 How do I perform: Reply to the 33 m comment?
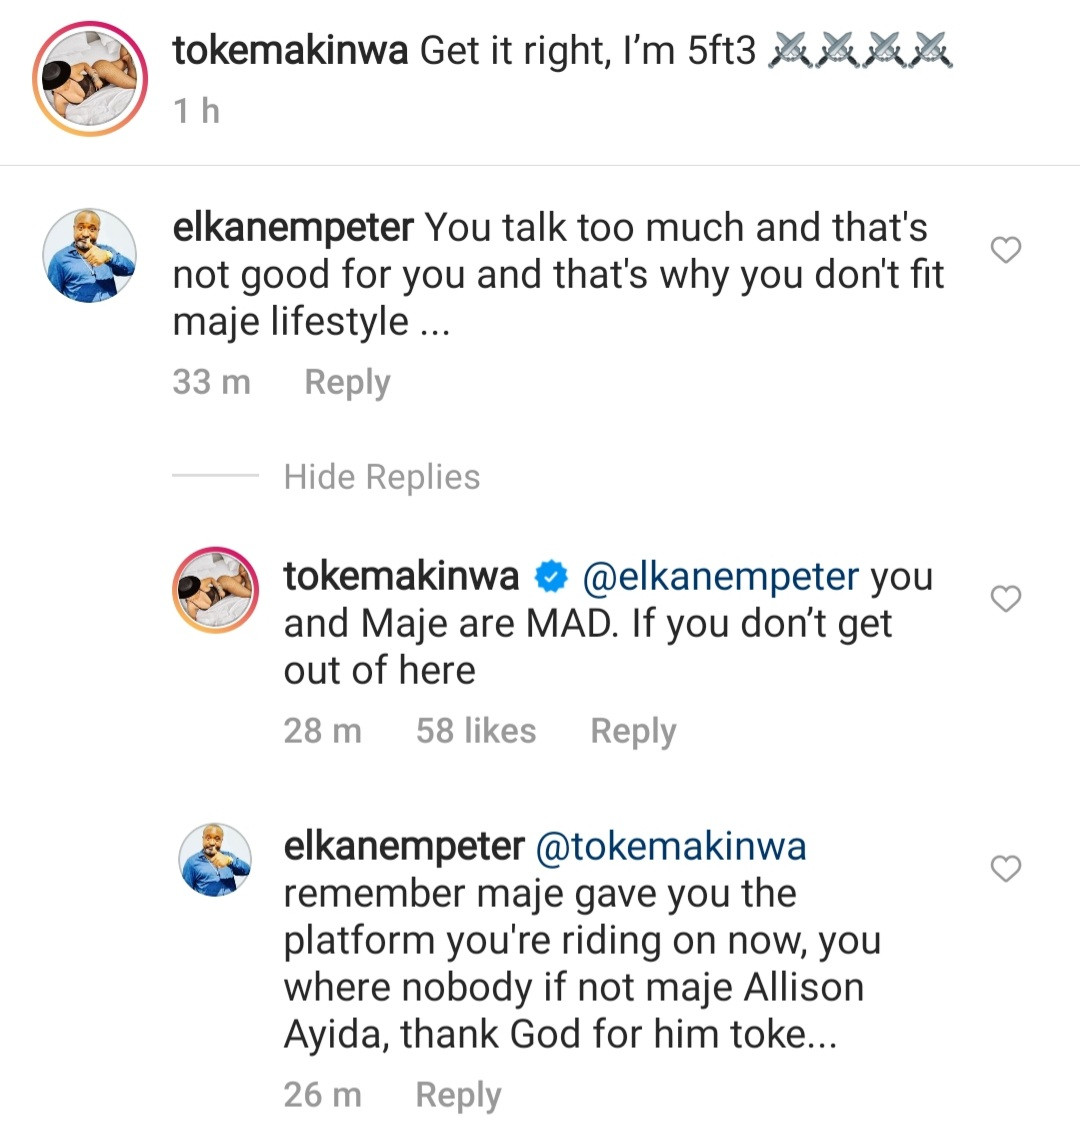click(x=347, y=382)
